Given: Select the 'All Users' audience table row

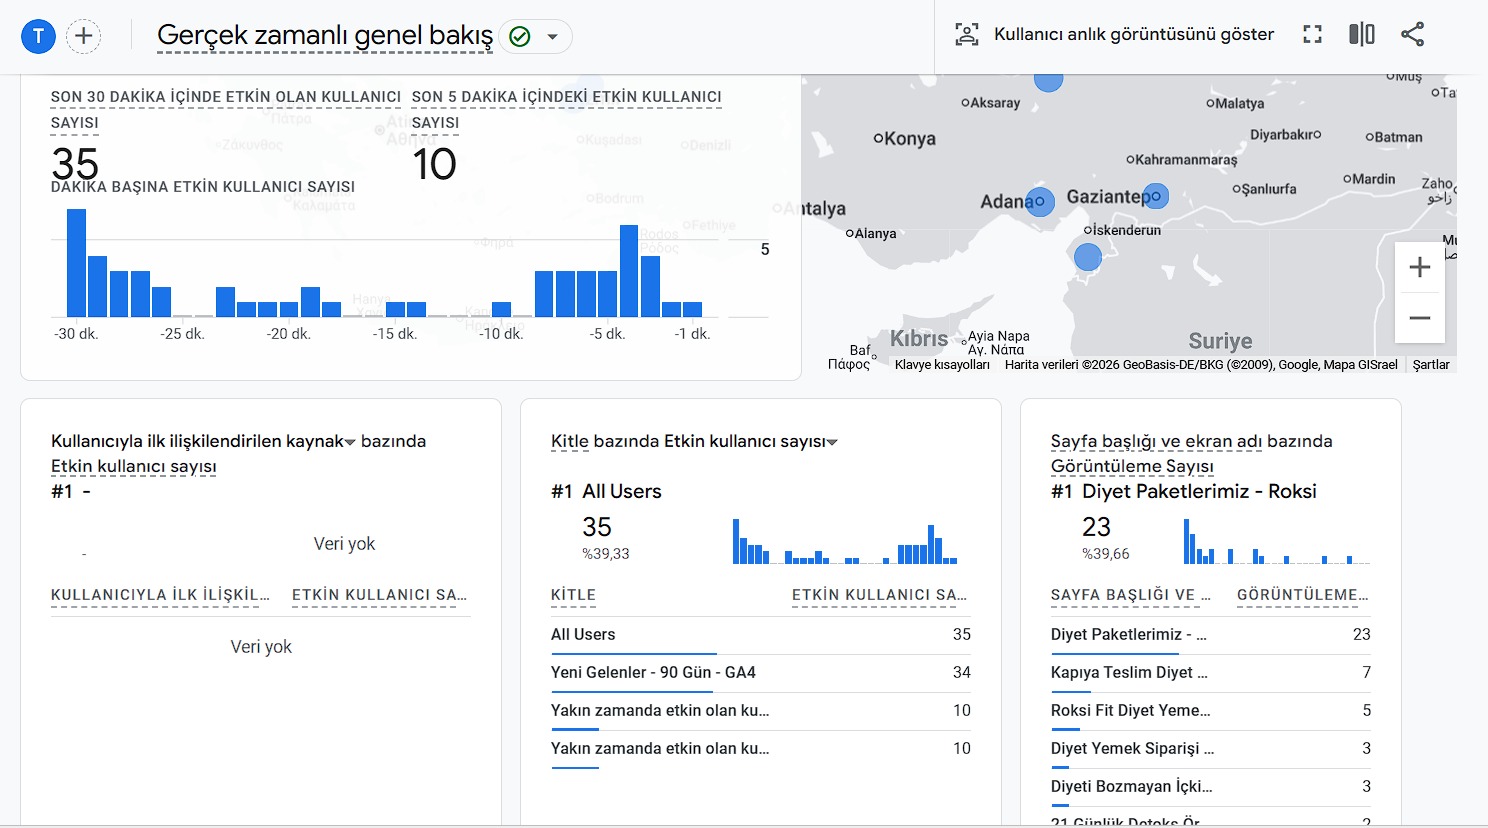Looking at the screenshot, I should point(583,634).
